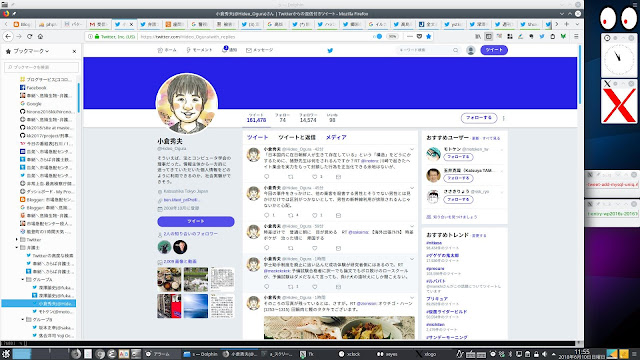
Task: Click the tweet button under profile bio
Action: coord(196,221)
